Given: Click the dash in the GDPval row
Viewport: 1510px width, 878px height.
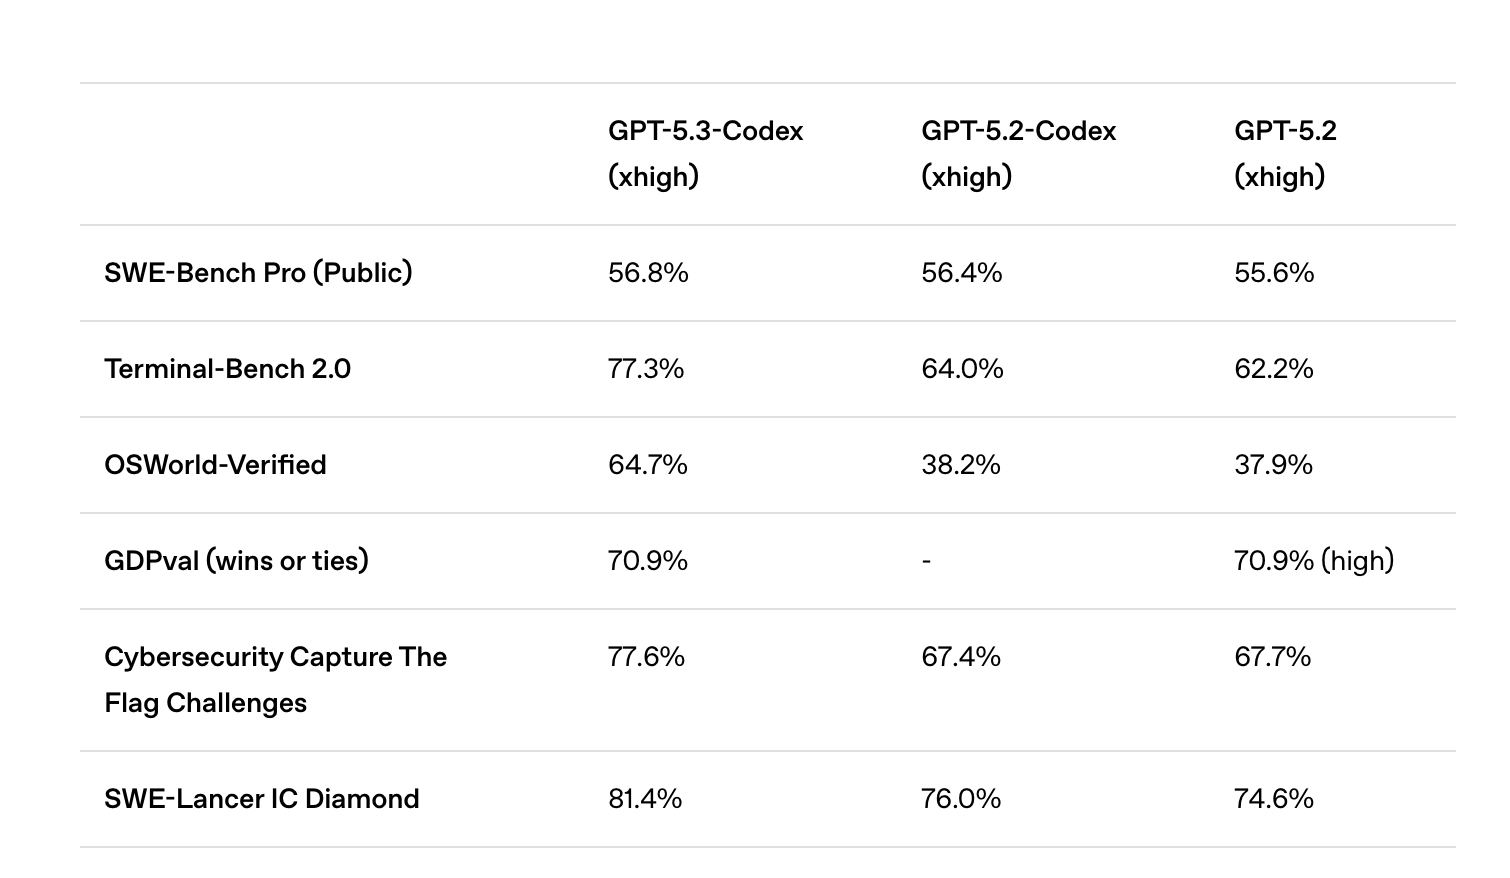Looking at the screenshot, I should click(x=926, y=561).
